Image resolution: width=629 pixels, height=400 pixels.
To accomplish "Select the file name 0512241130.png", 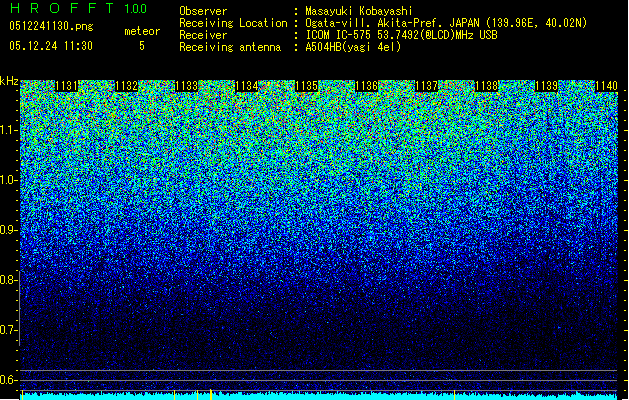I will (x=51, y=26).
